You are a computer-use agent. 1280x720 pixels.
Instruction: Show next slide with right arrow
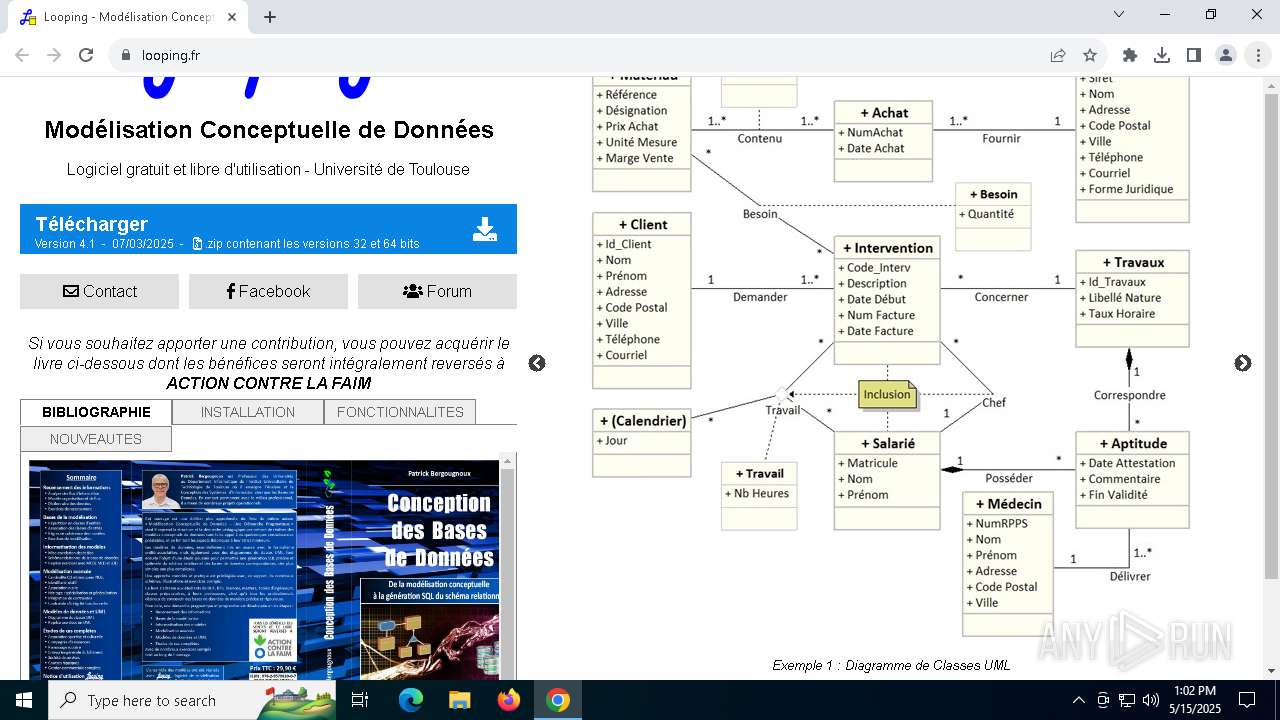click(1243, 363)
